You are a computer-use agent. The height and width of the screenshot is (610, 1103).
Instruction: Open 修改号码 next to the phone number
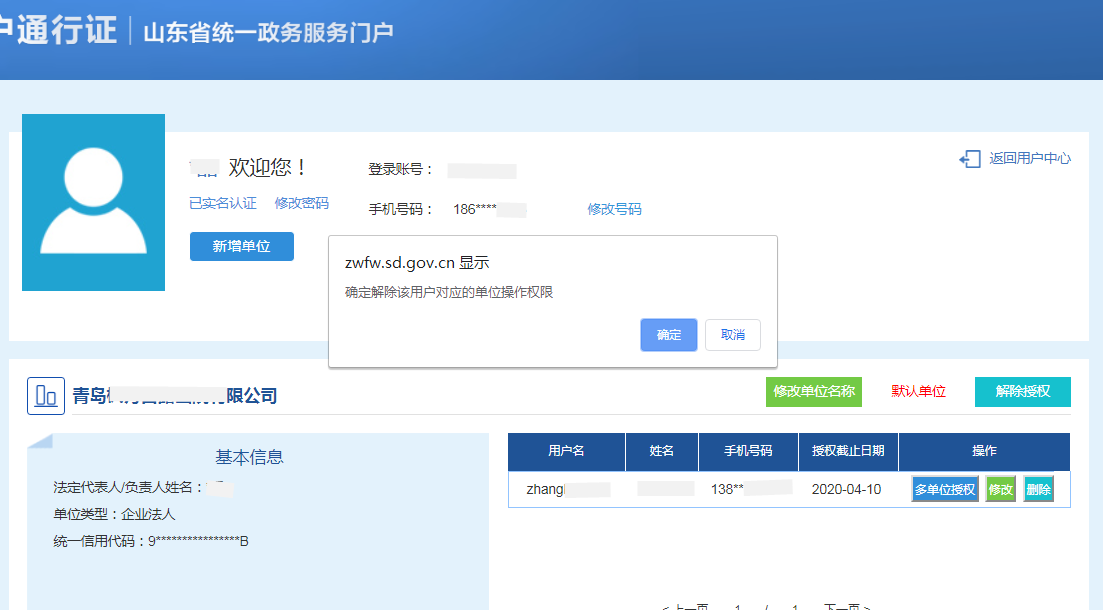tap(614, 209)
